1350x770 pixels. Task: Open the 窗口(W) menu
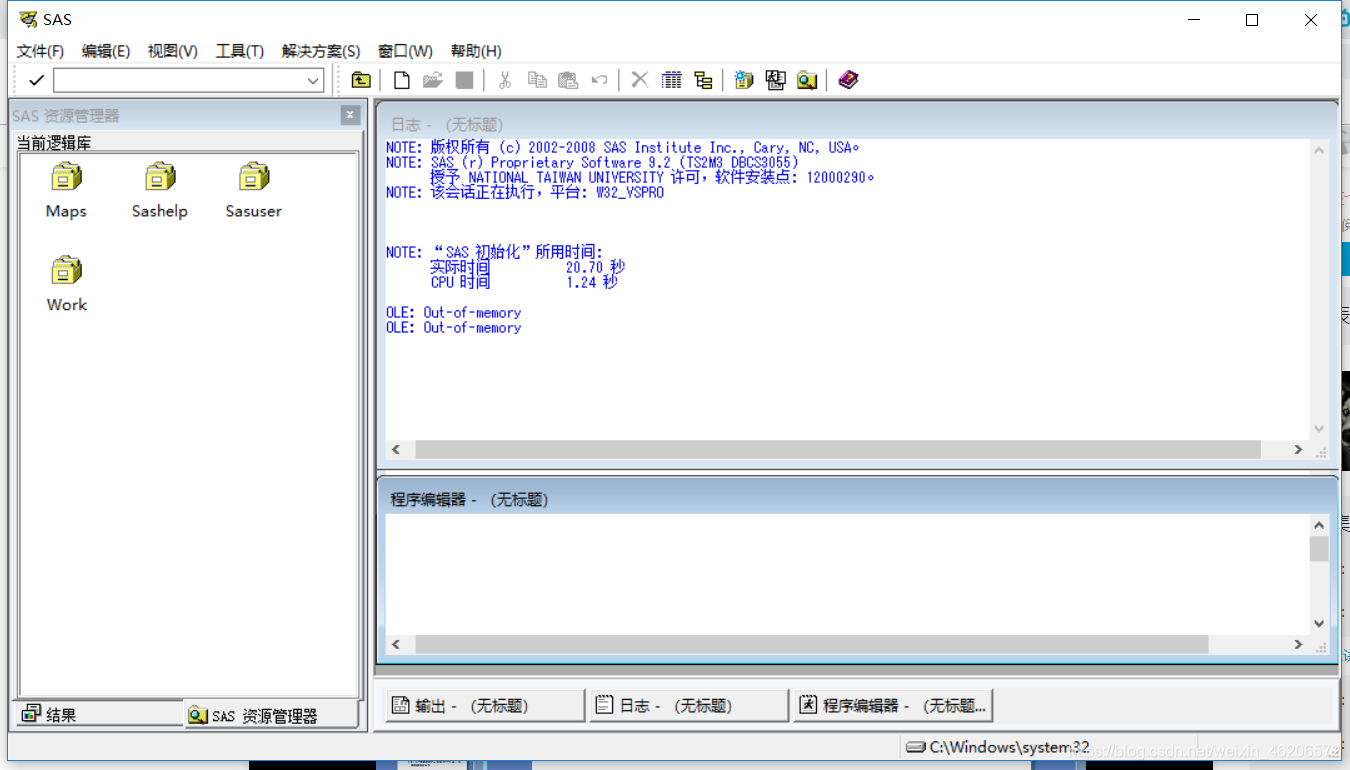405,51
